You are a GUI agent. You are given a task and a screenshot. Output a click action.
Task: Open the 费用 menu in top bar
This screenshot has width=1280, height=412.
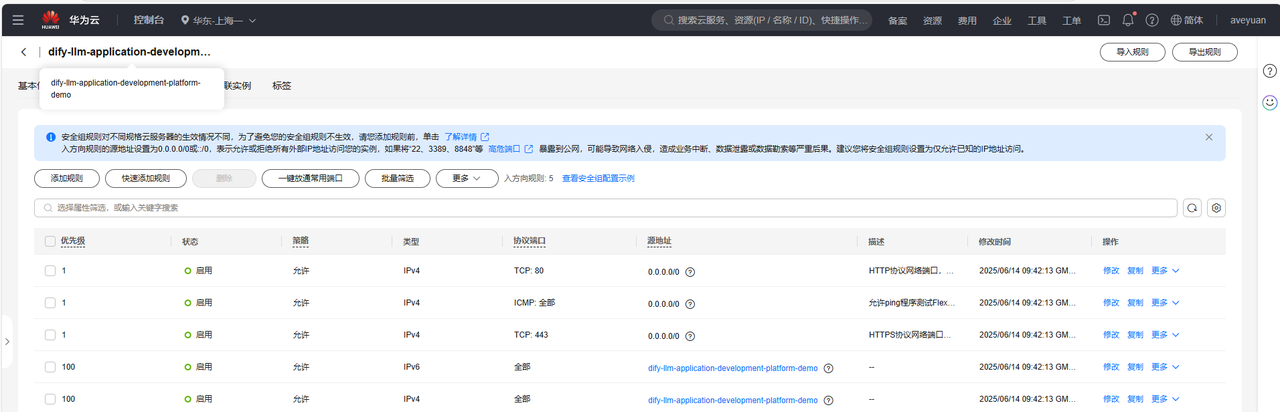967,20
